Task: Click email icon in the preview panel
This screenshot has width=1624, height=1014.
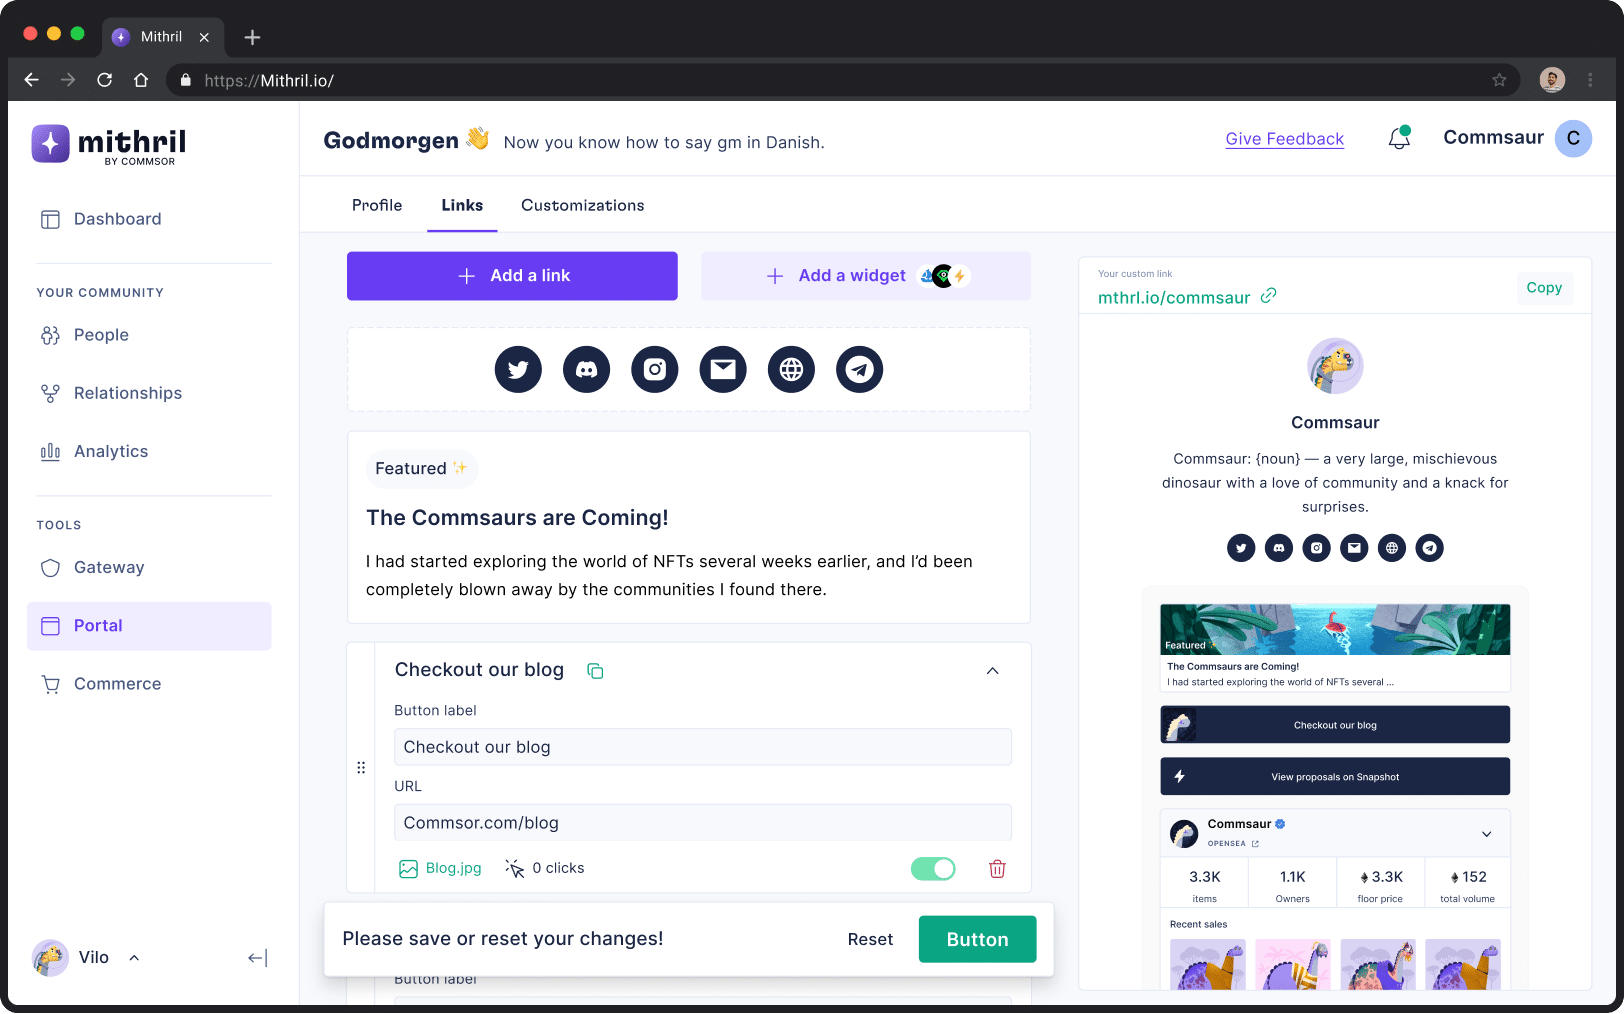Action: (x=1354, y=548)
